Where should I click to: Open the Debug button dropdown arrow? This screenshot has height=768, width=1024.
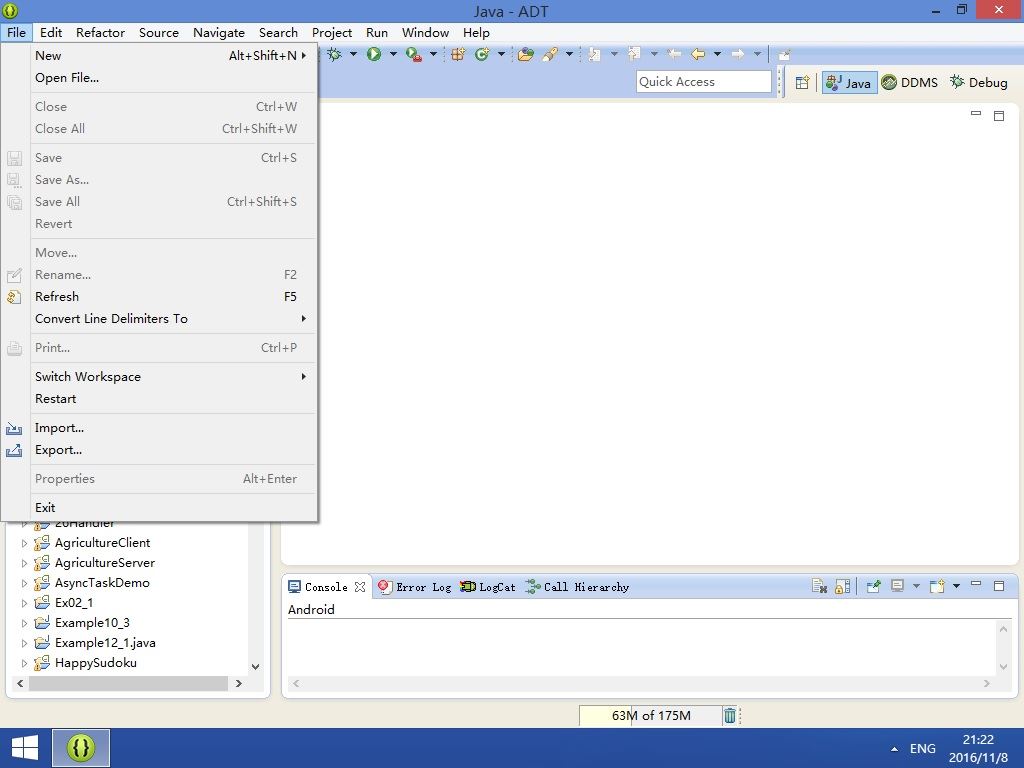353,54
